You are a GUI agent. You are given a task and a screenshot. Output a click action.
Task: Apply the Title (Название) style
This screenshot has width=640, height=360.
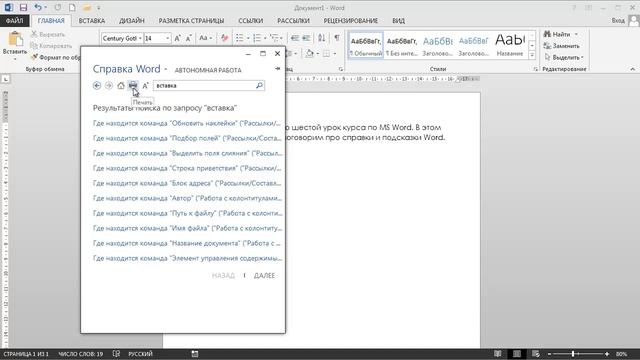pos(509,45)
